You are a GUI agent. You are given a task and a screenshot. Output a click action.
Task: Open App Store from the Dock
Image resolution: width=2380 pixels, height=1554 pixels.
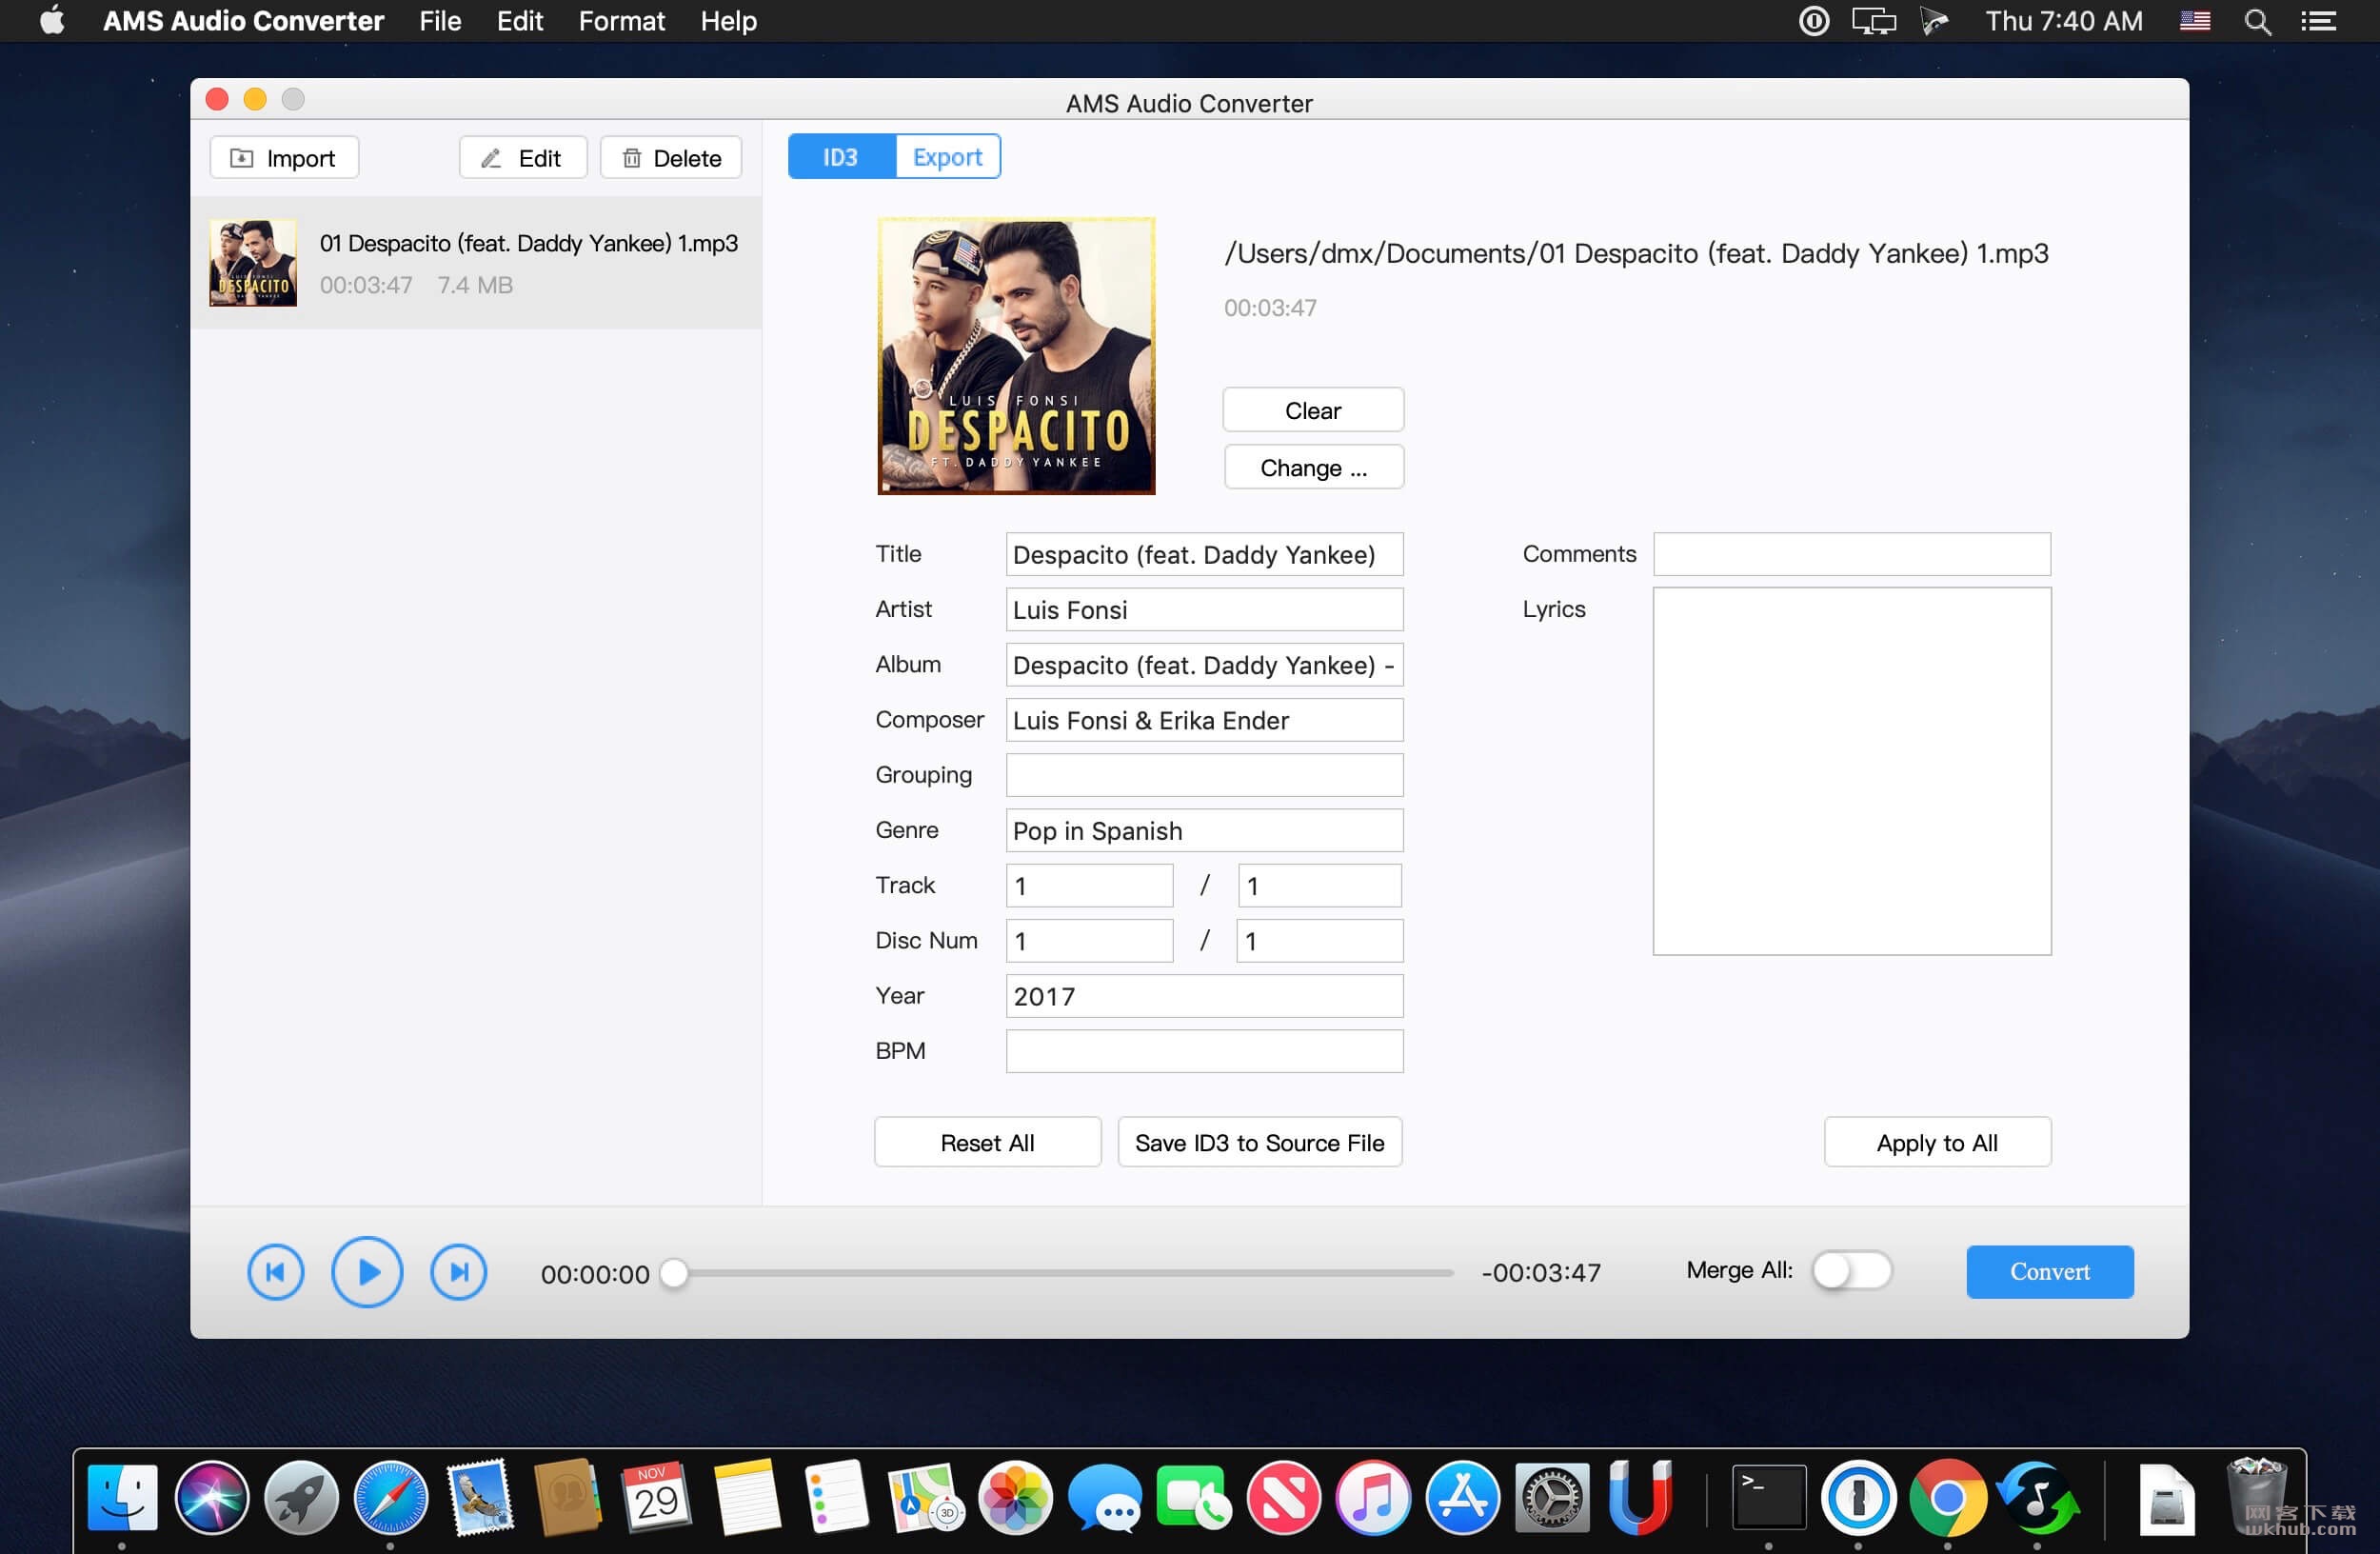pos(1462,1497)
